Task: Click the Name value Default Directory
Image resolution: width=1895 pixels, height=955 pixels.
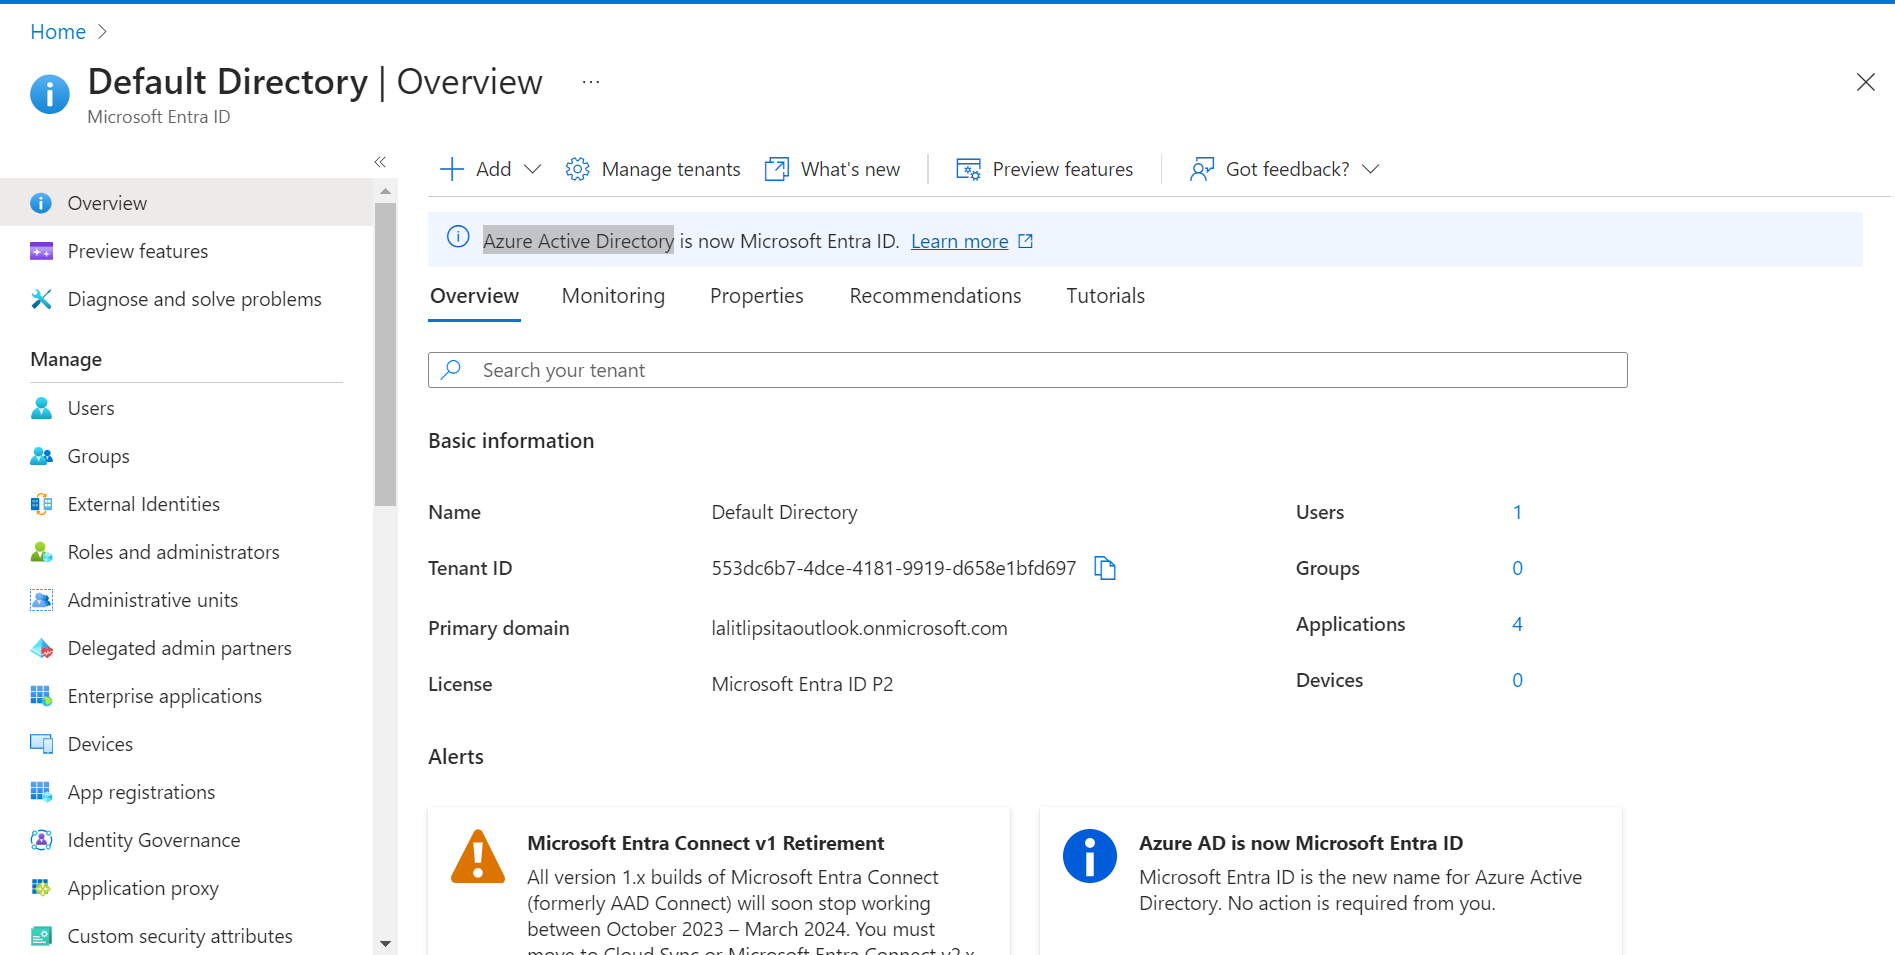Action: click(x=784, y=512)
